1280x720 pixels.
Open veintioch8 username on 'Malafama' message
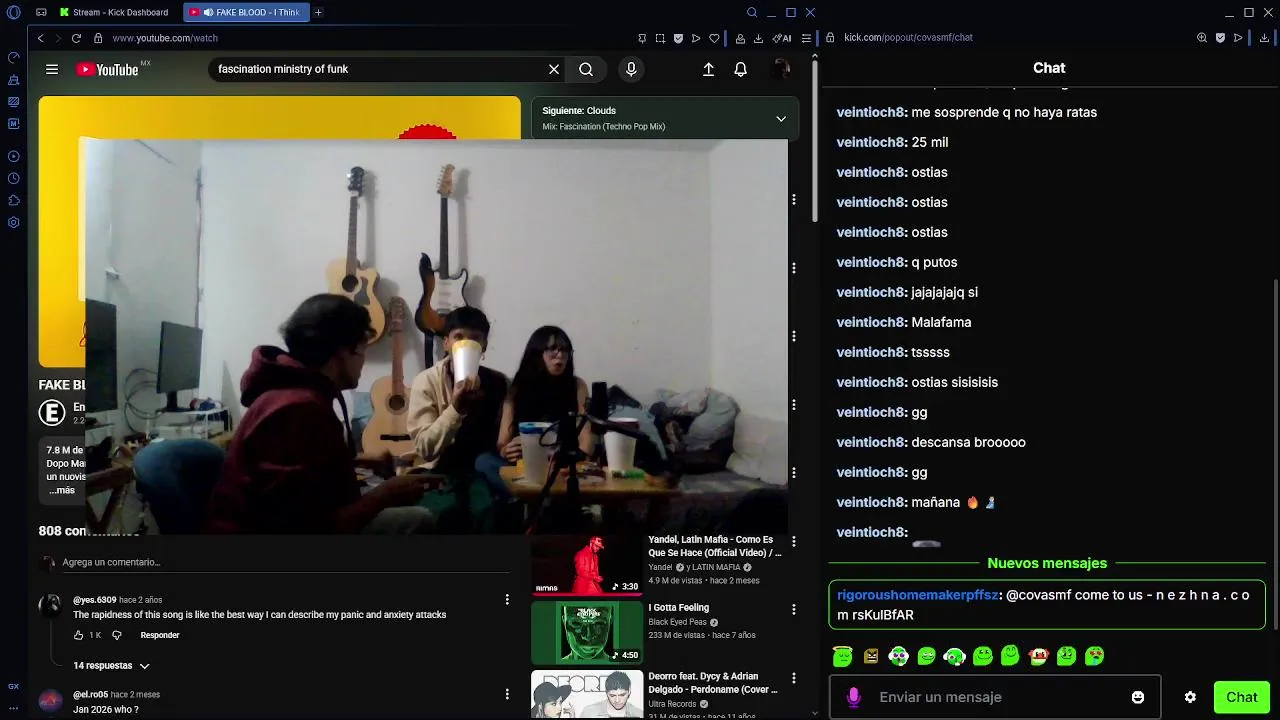(871, 322)
